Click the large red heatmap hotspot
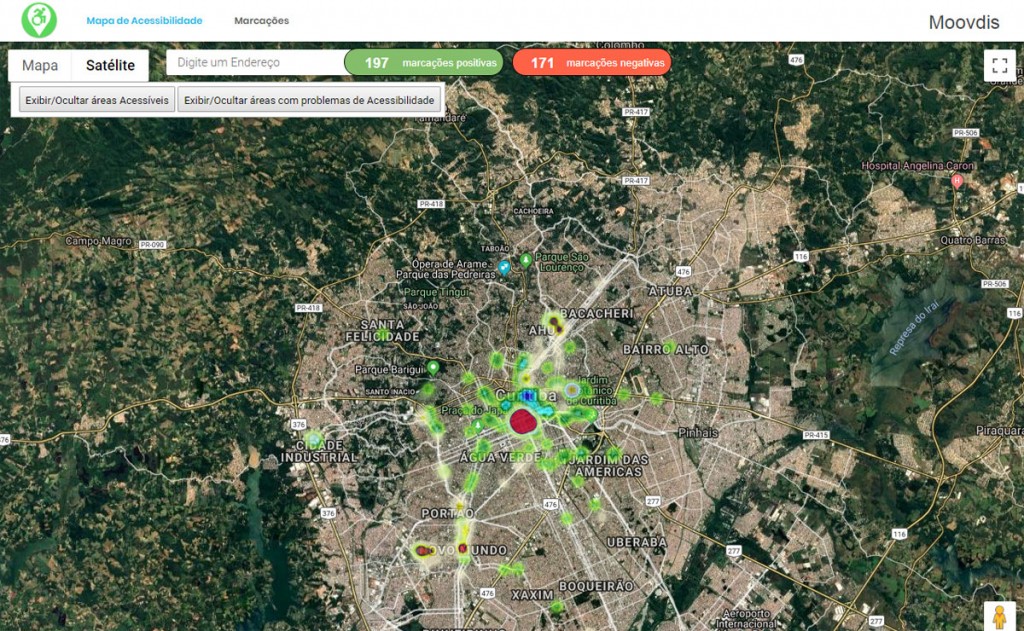Viewport: 1024px width, 631px height. pos(523,421)
